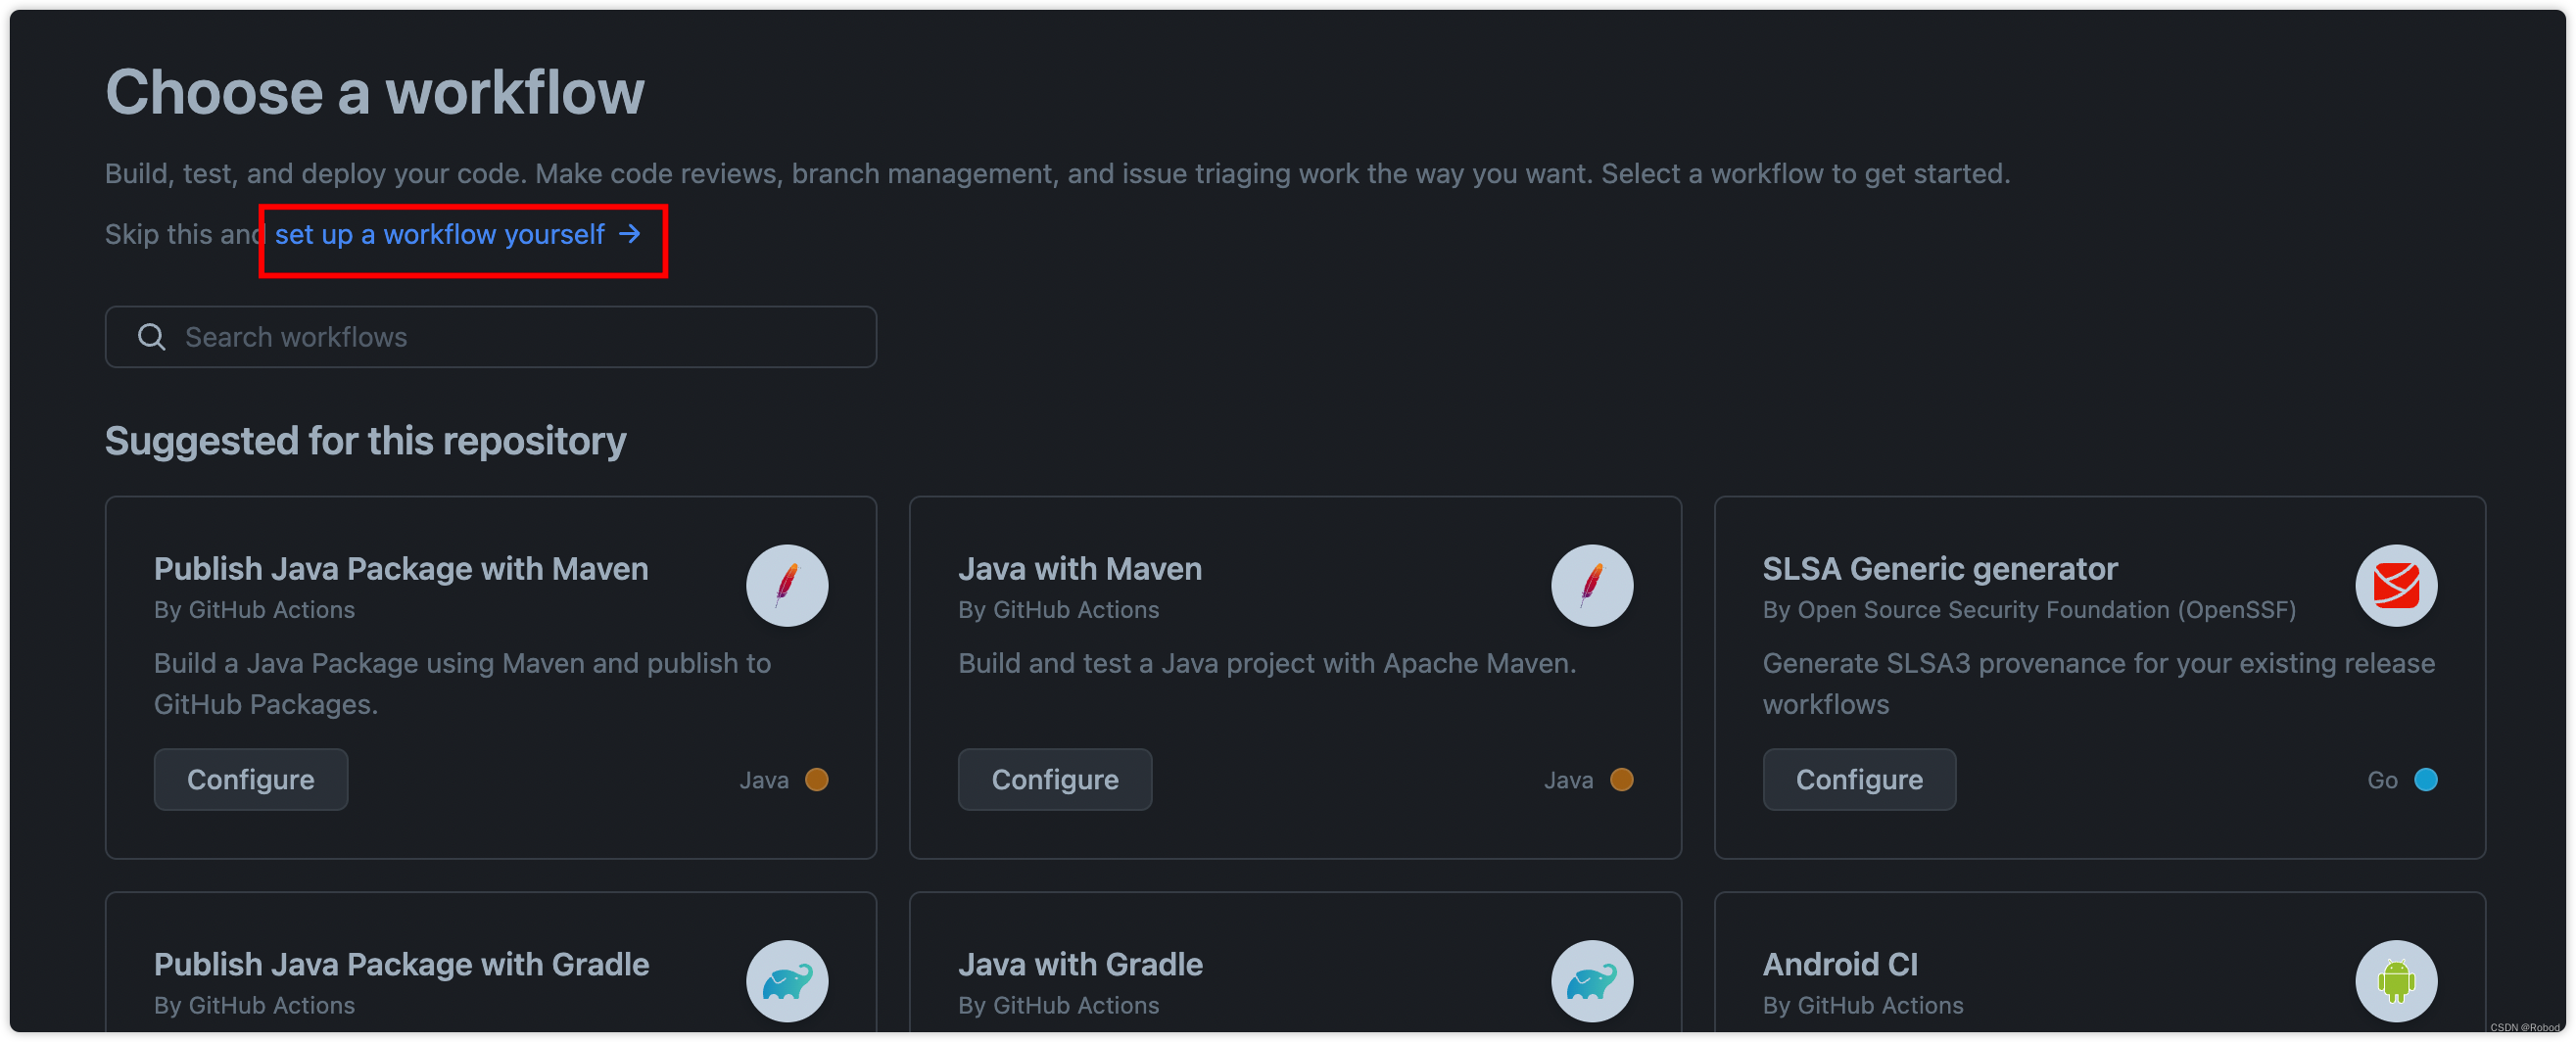This screenshot has height=1042, width=2576.
Task: Click the 'Go' language label
Action: point(2381,780)
